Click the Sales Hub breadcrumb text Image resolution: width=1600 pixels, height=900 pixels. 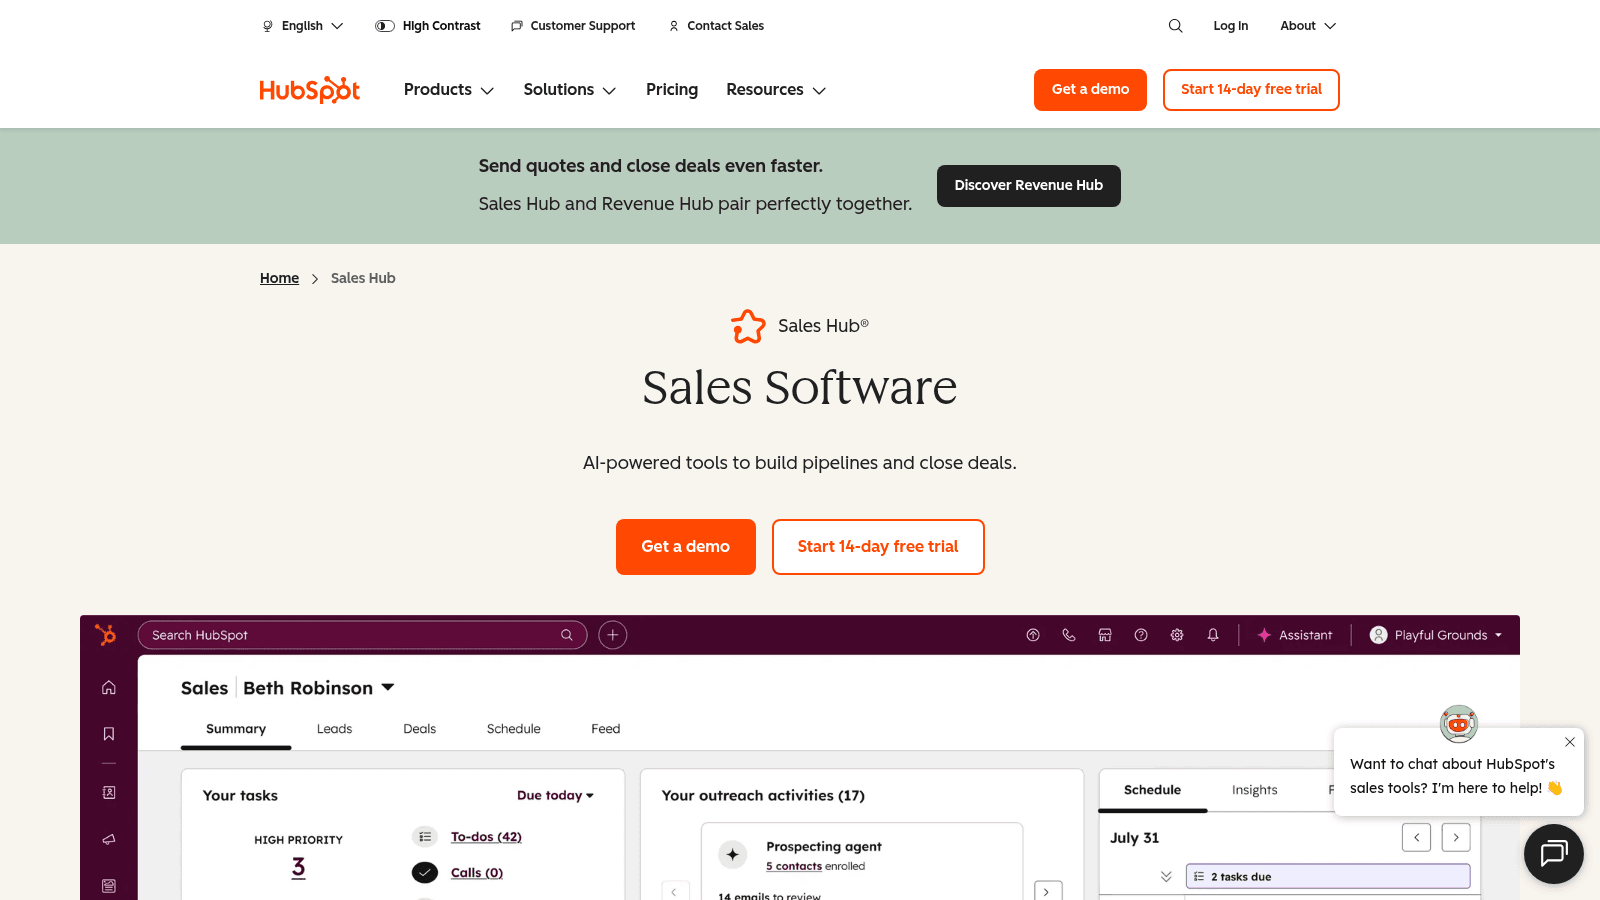tap(363, 278)
